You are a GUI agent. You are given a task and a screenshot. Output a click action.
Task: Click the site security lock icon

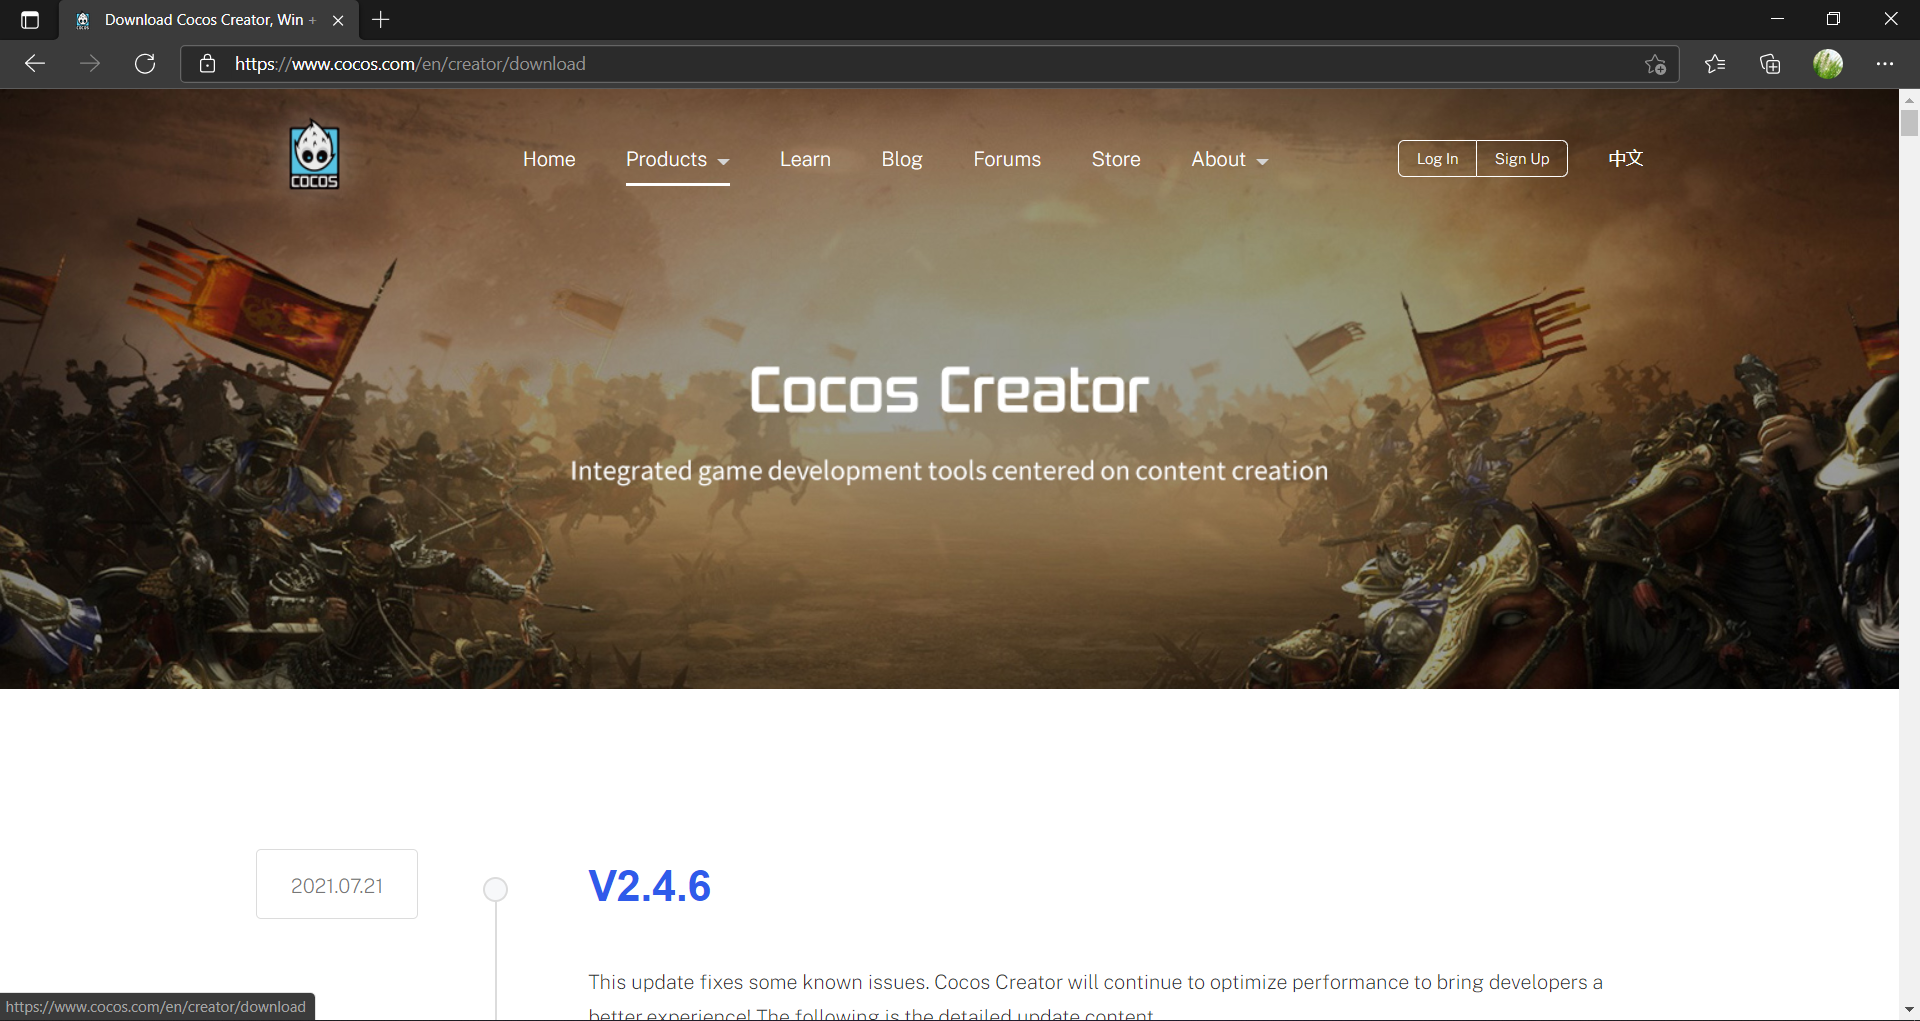[x=207, y=63]
